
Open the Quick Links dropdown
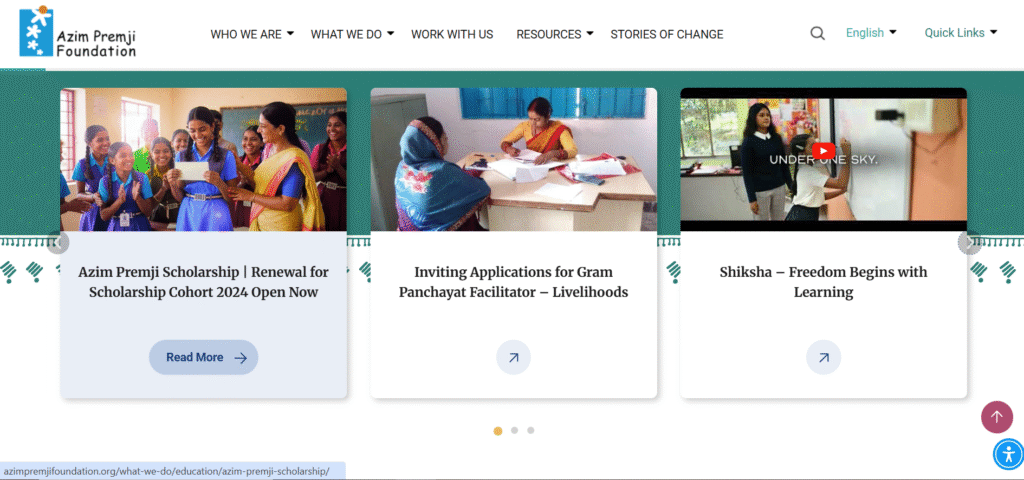point(961,33)
